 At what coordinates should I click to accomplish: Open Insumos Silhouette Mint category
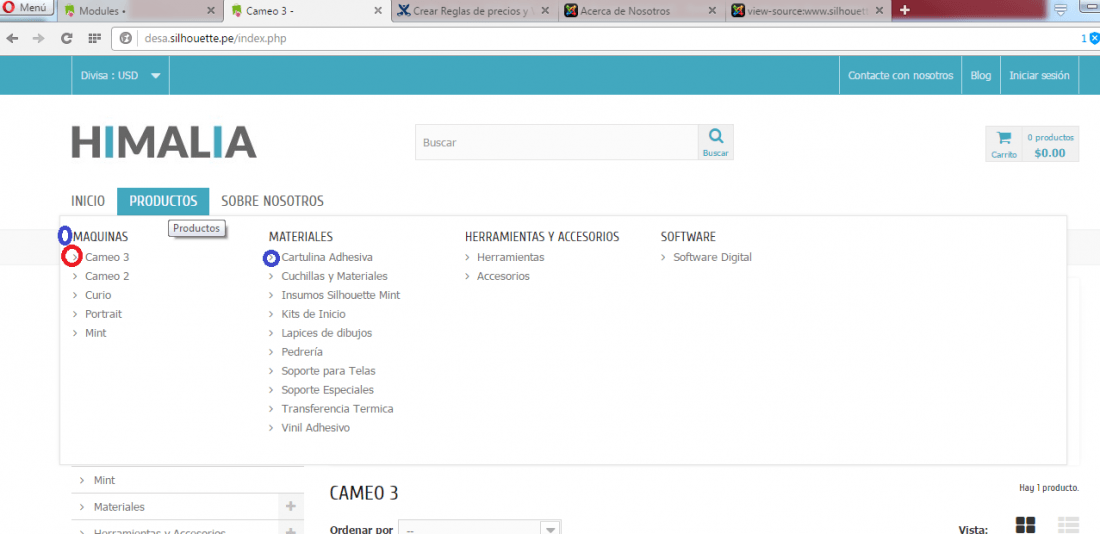(340, 295)
